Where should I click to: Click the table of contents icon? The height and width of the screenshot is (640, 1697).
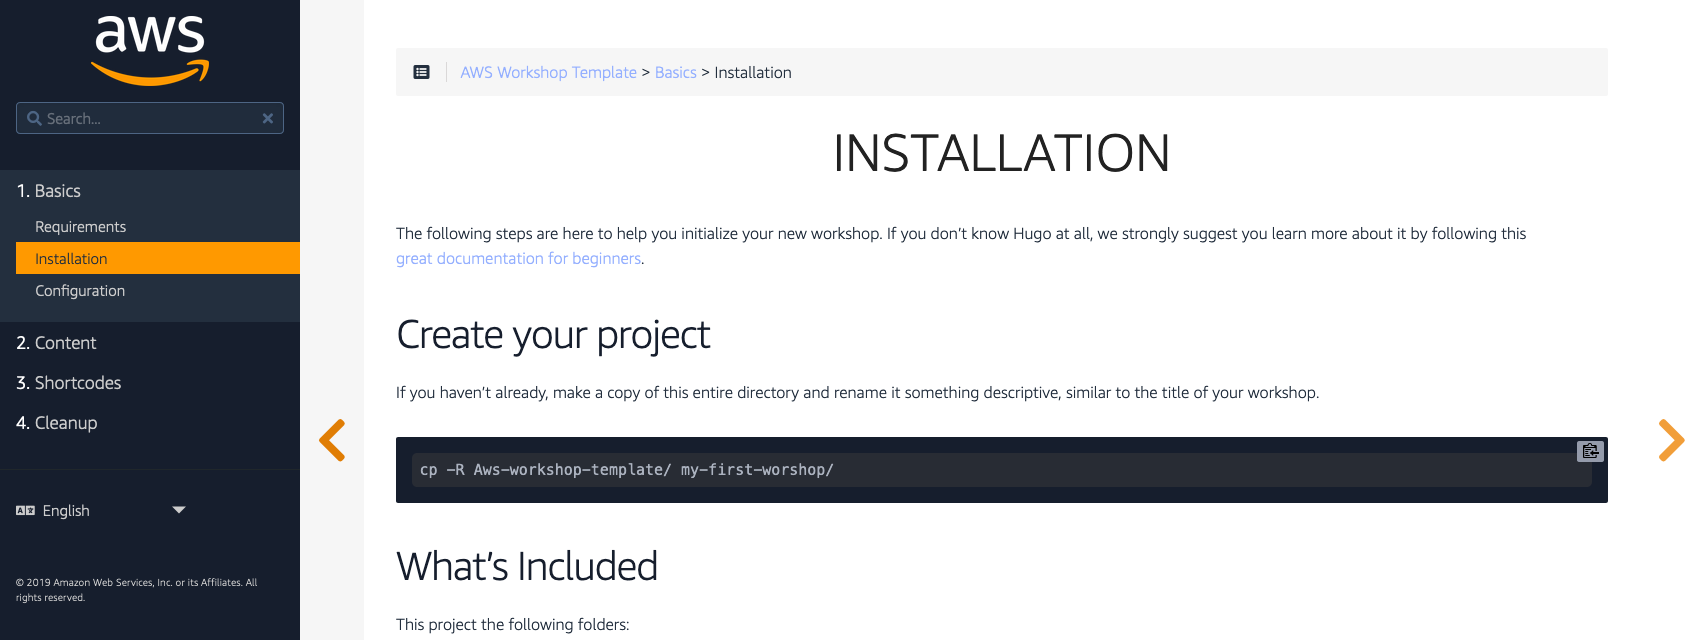pos(422,72)
